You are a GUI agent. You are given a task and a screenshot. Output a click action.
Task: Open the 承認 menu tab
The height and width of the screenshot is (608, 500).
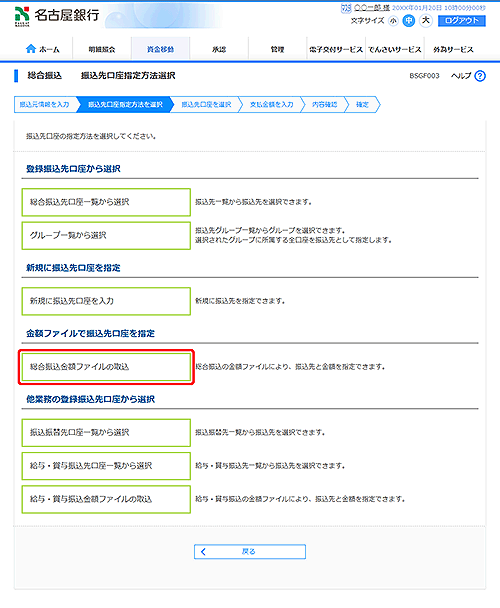coord(219,49)
